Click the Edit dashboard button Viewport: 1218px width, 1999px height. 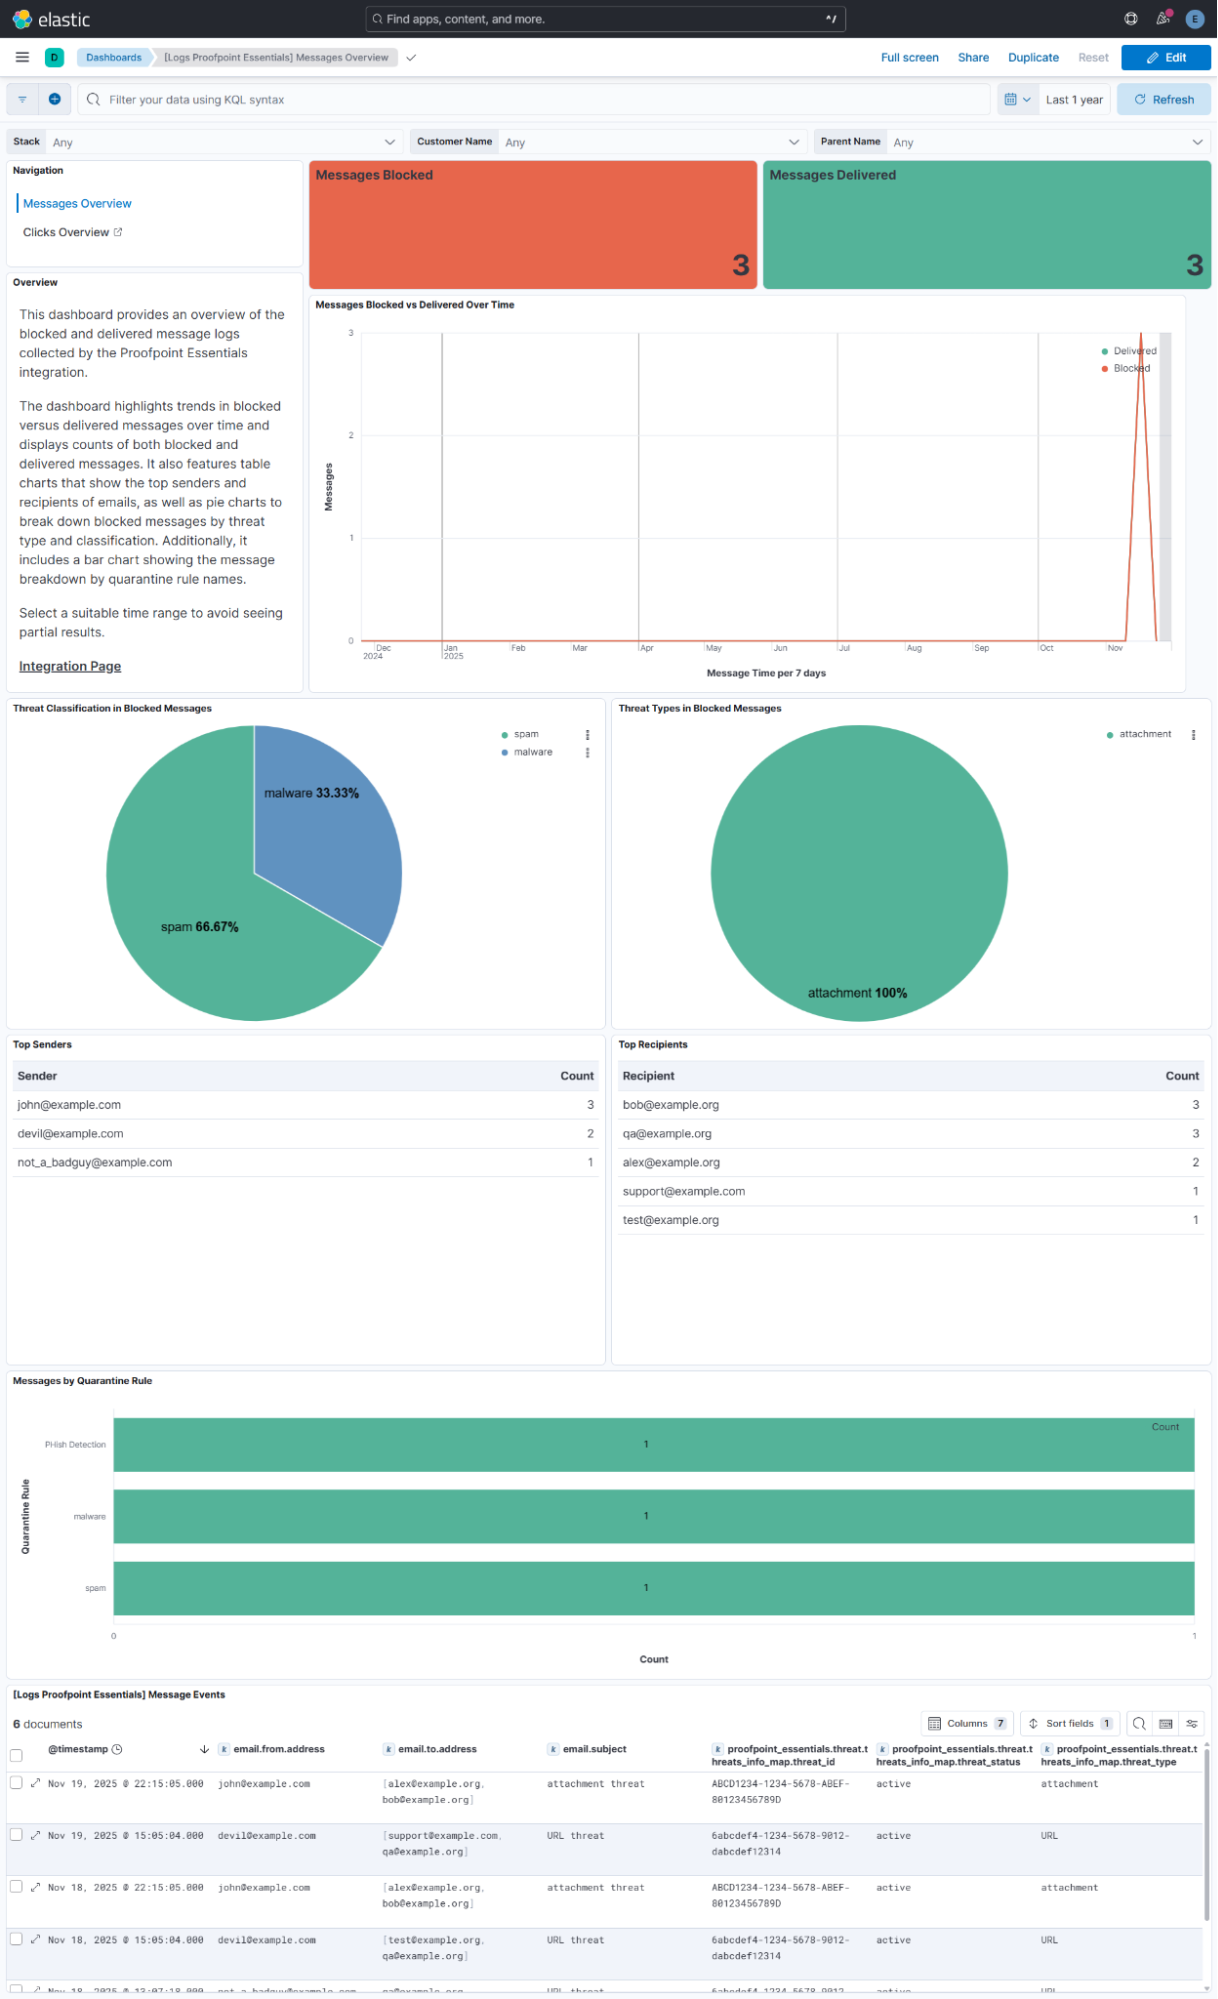tap(1166, 57)
